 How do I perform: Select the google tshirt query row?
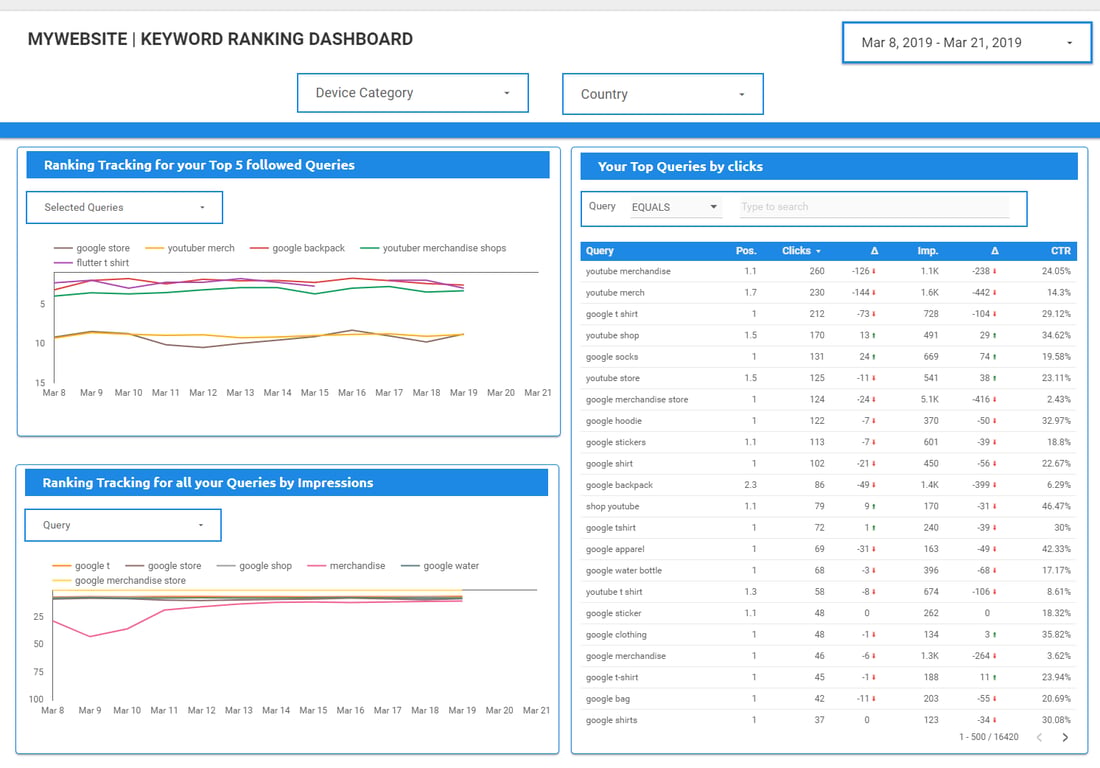pos(829,528)
